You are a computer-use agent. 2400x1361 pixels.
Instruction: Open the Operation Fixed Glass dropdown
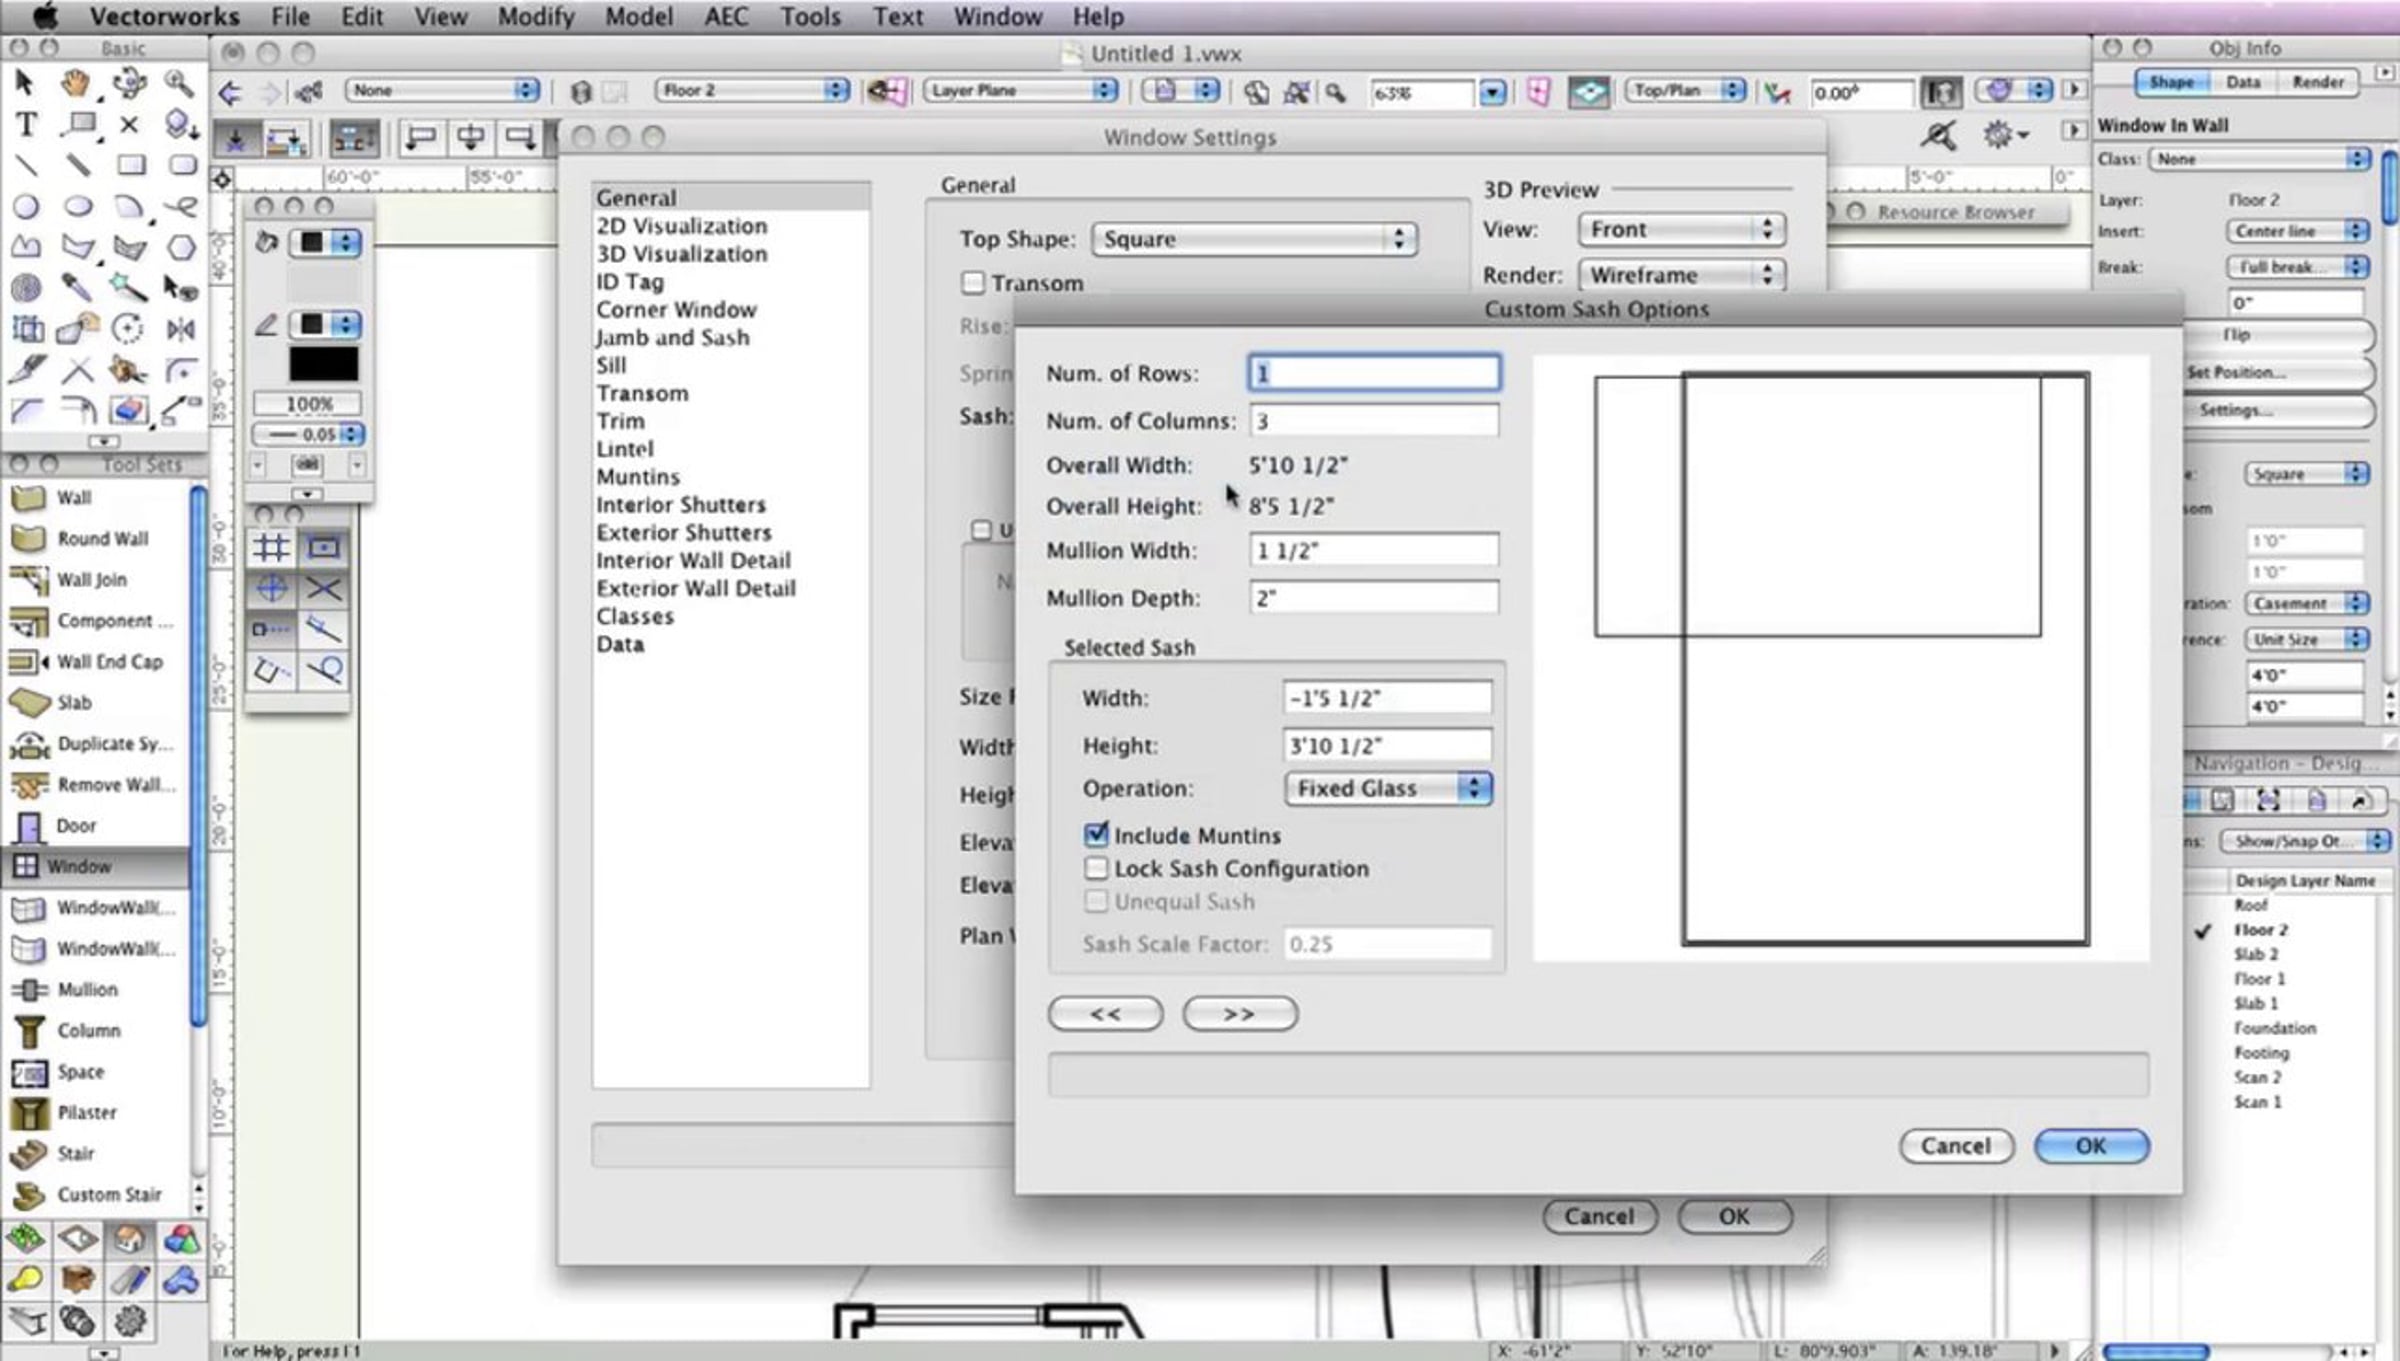pos(1387,788)
